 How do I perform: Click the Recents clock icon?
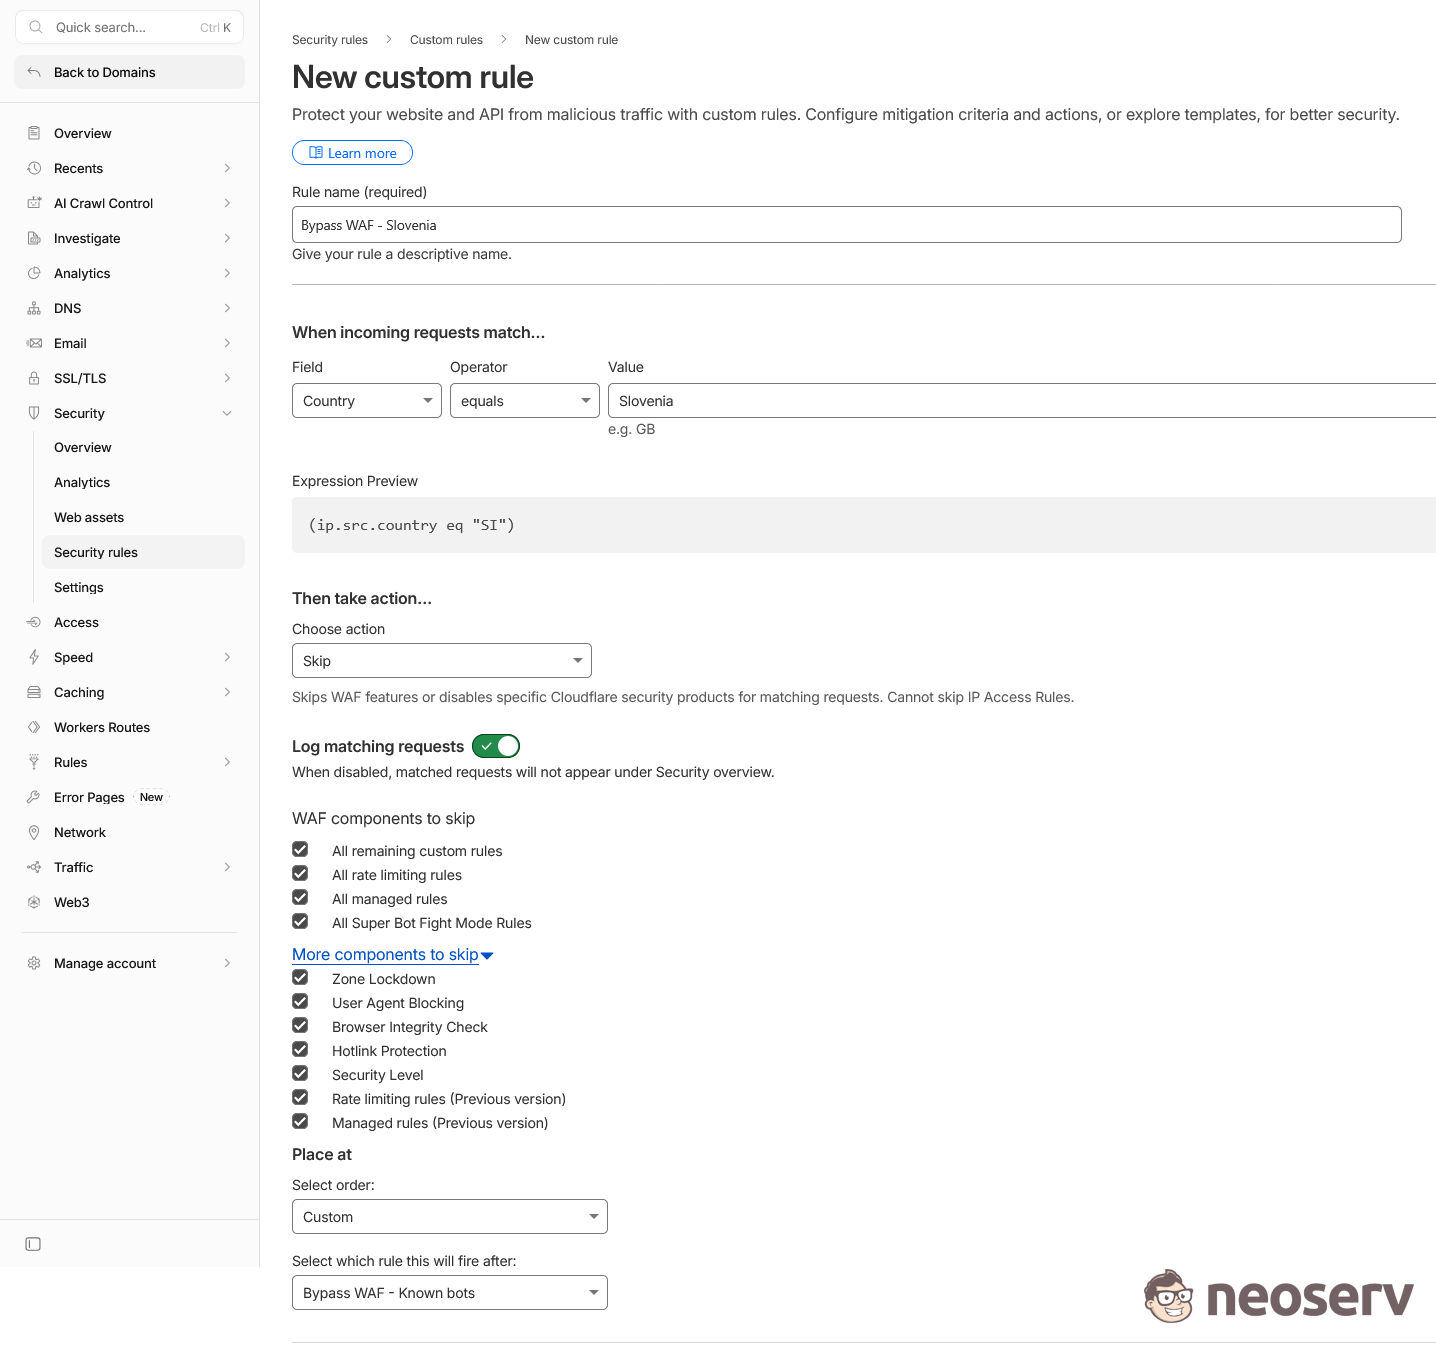(34, 168)
